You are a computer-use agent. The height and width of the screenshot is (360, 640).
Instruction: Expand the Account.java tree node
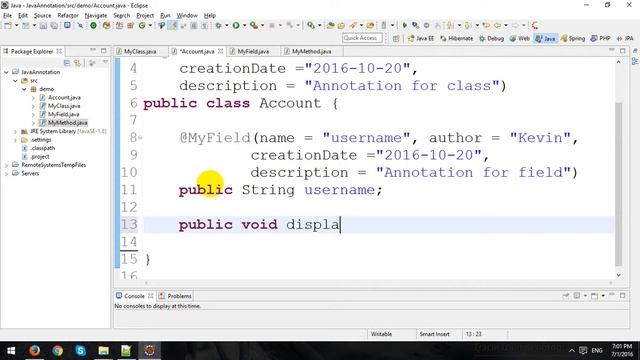[x=33, y=98]
